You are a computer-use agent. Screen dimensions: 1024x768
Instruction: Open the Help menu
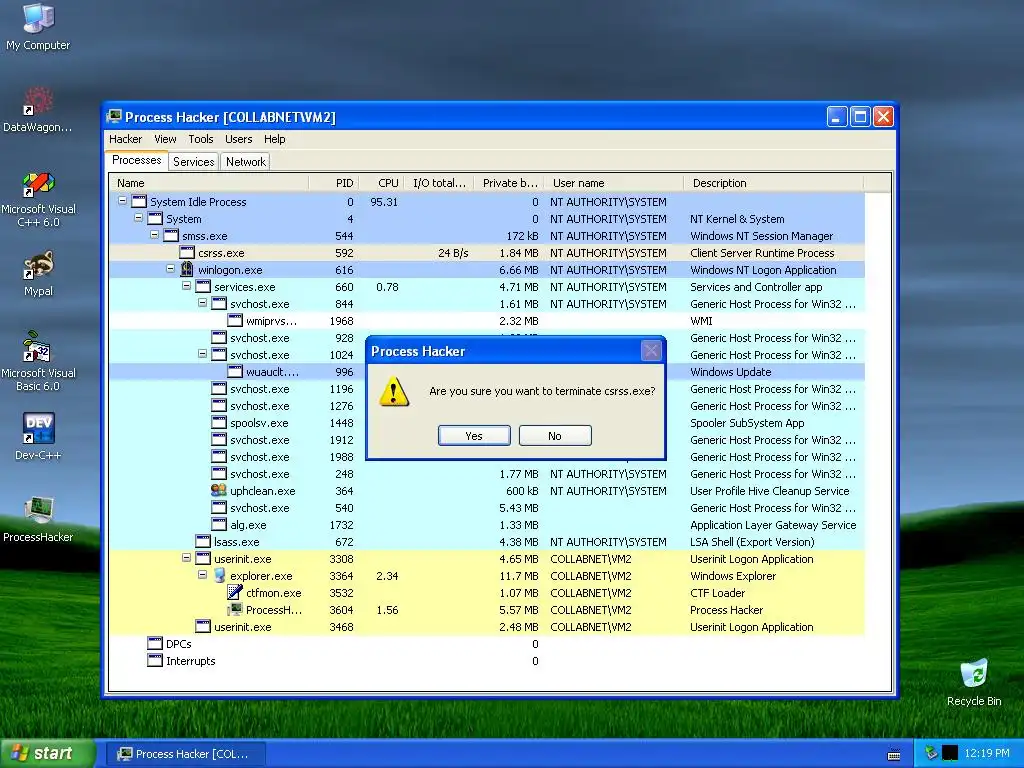tap(274, 139)
